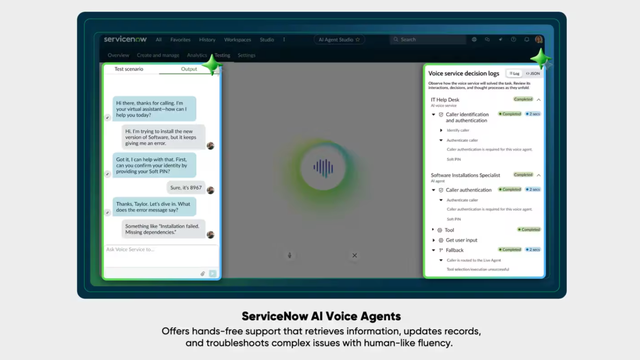This screenshot has width=640, height=360.
Task: Click the Caller identification shield icon
Action: (441, 115)
